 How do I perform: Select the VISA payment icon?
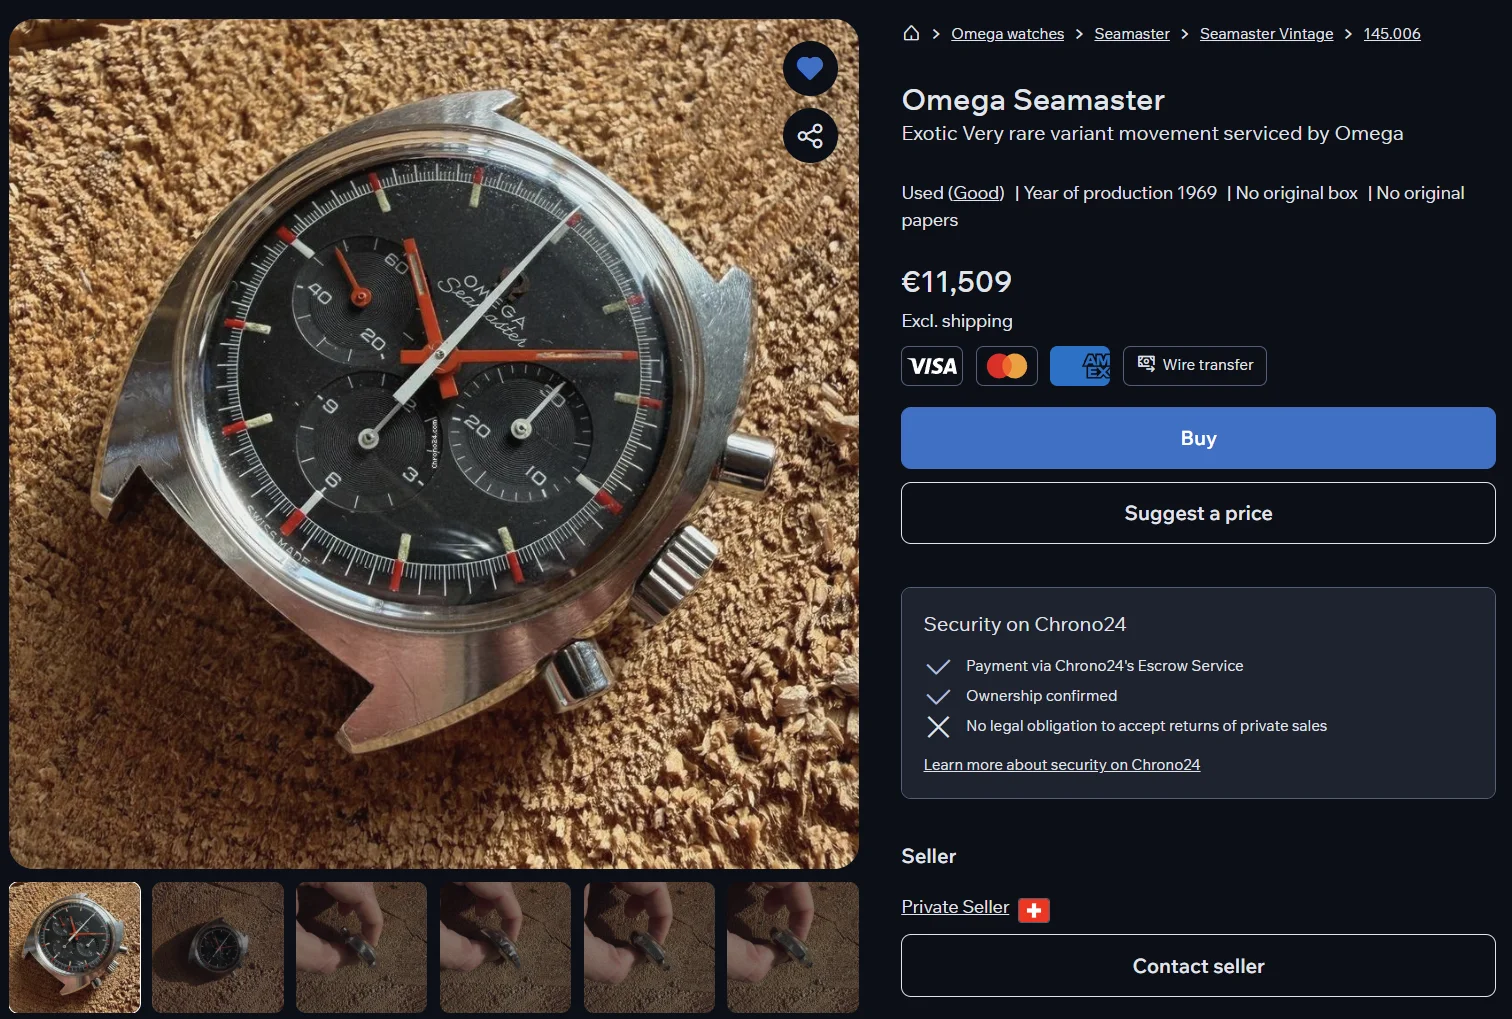(932, 366)
